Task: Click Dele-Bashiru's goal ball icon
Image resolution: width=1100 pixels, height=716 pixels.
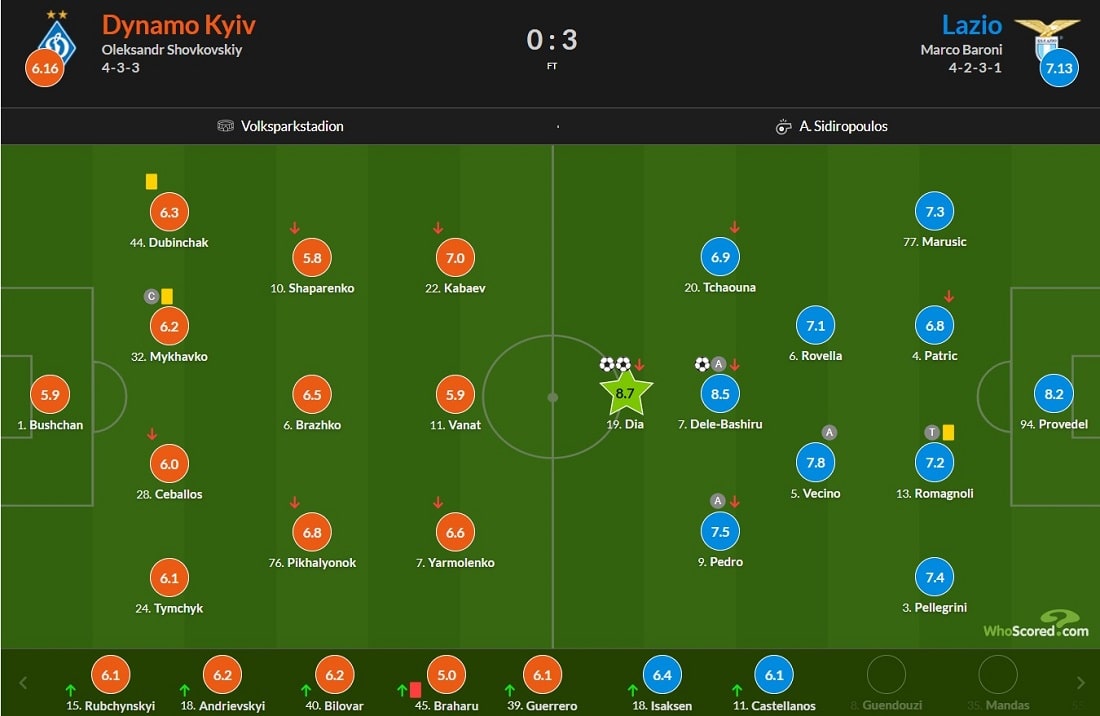Action: (x=702, y=364)
